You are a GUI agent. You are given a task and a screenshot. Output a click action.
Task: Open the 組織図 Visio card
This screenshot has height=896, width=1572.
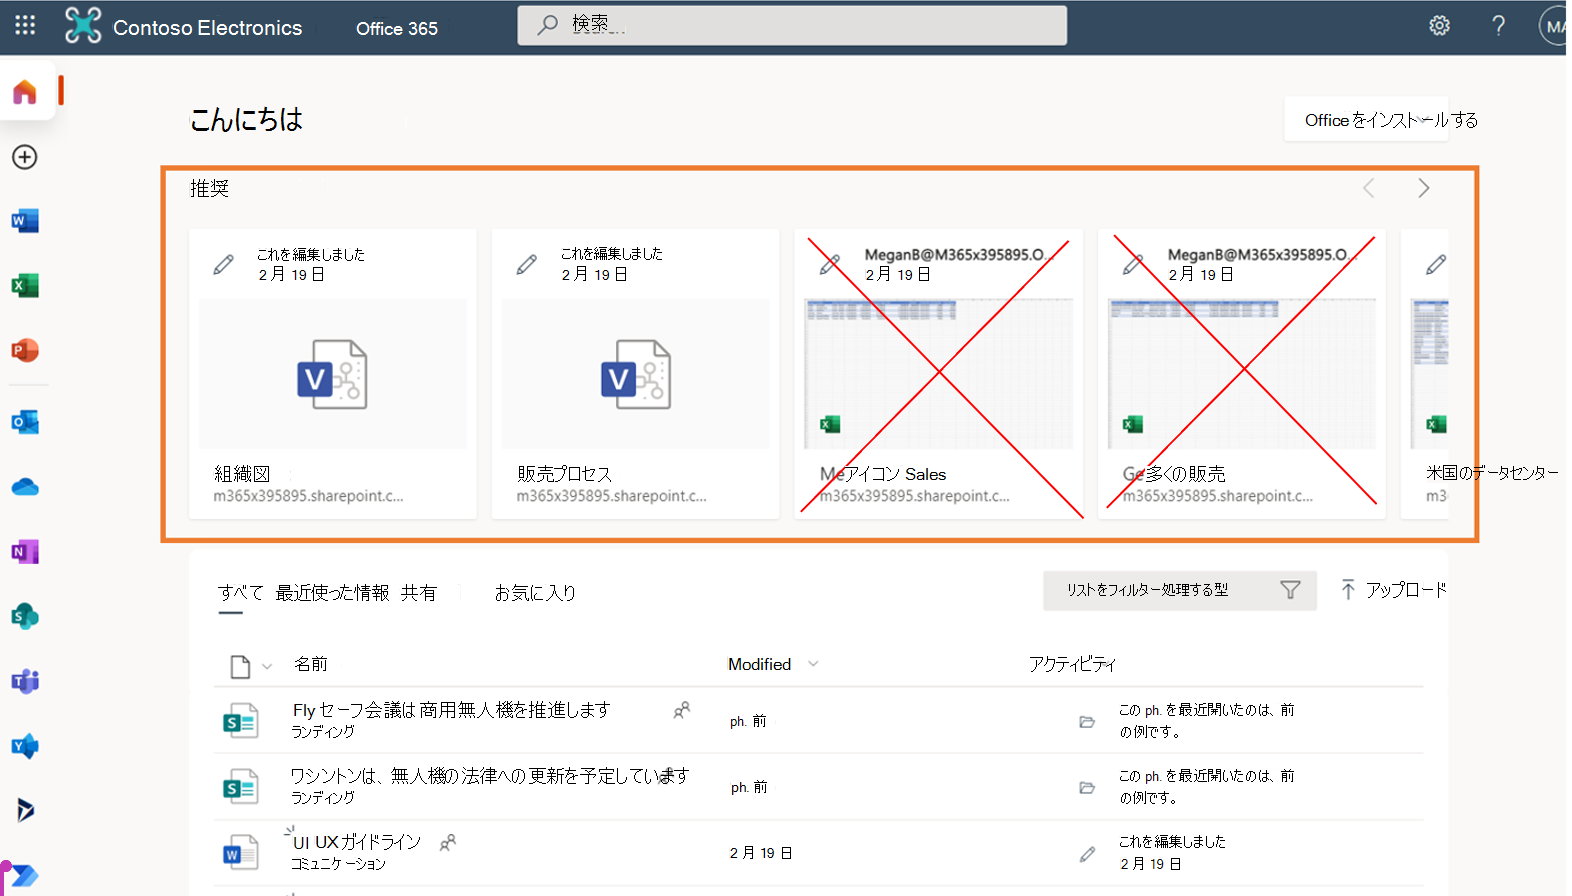point(333,374)
